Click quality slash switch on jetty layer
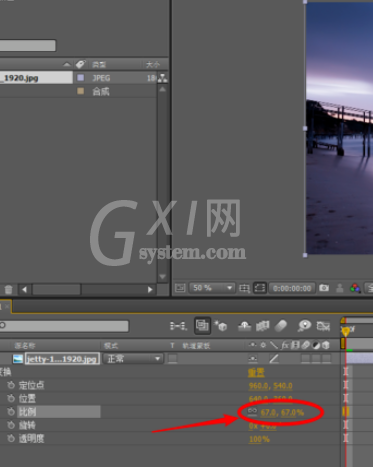 (x=274, y=359)
